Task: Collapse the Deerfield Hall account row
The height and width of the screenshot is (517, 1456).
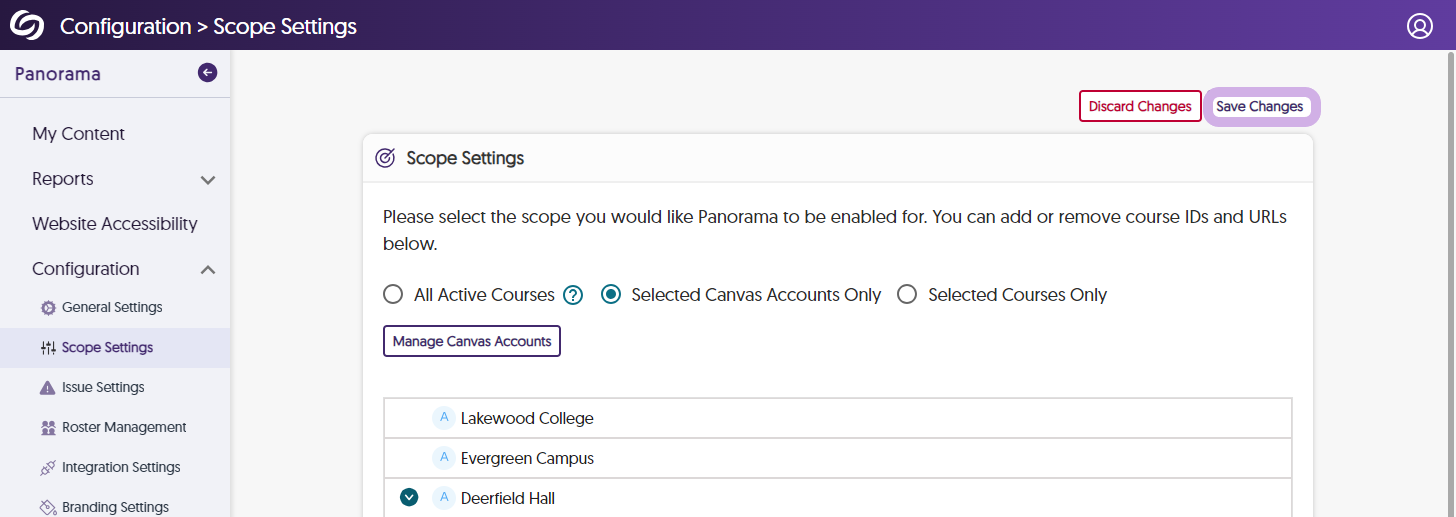Action: pyautogui.click(x=408, y=498)
